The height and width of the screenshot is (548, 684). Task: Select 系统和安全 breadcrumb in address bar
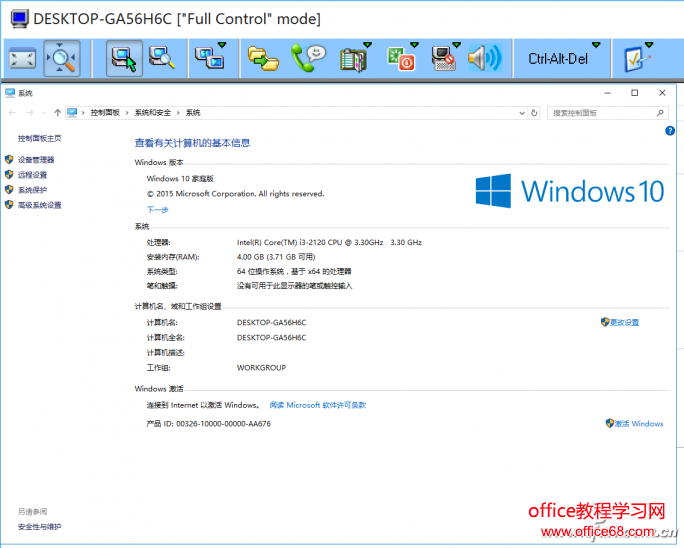(153, 113)
